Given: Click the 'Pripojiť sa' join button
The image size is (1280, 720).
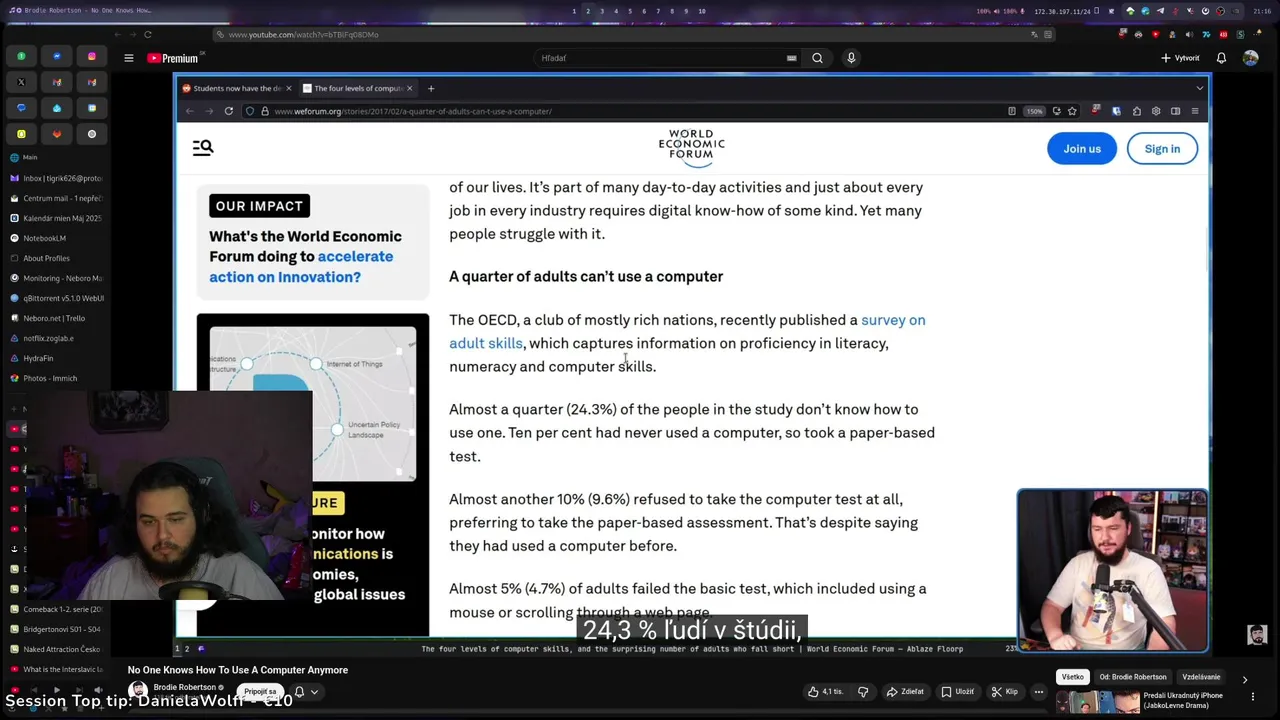Looking at the screenshot, I should click(260, 691).
